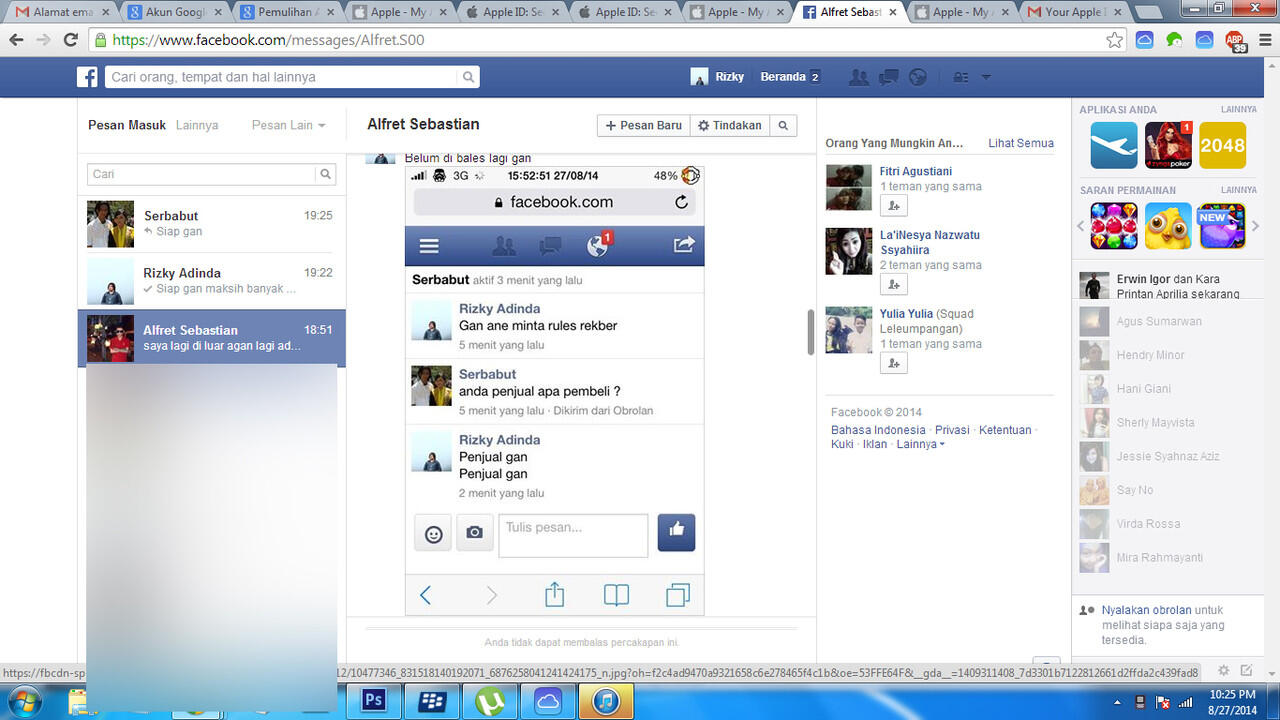Open Alfret Sebastian conversation in message list

click(x=212, y=338)
